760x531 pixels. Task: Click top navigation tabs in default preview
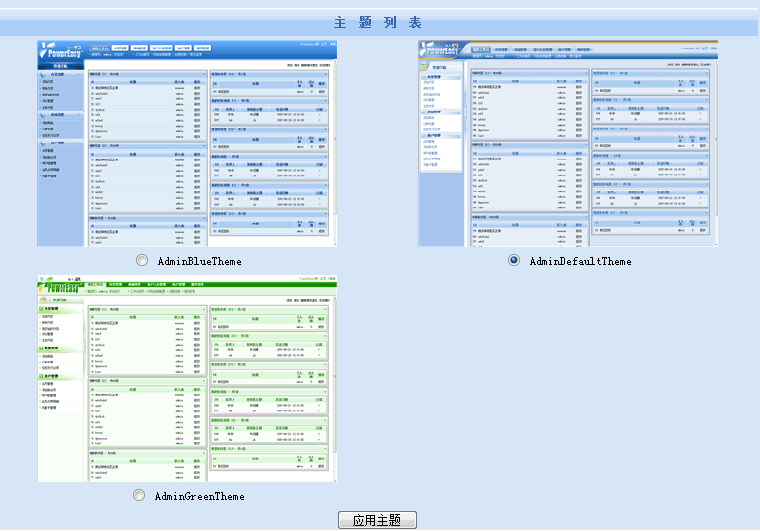point(540,48)
